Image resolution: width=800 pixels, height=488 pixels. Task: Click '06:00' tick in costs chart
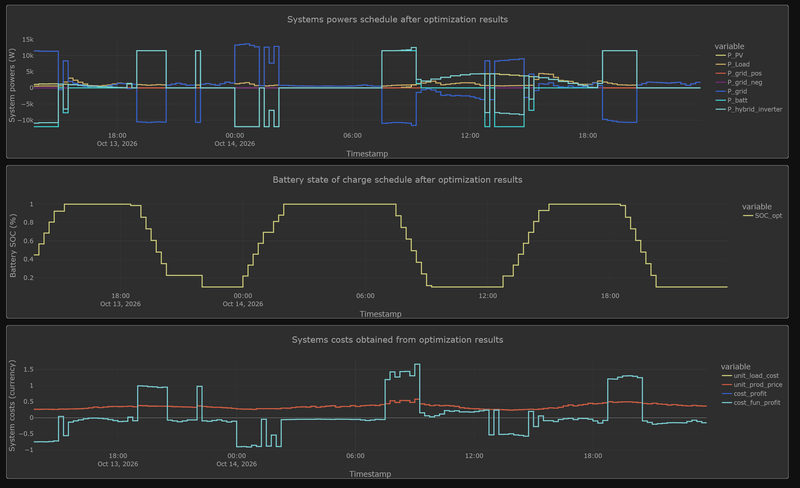[355, 456]
